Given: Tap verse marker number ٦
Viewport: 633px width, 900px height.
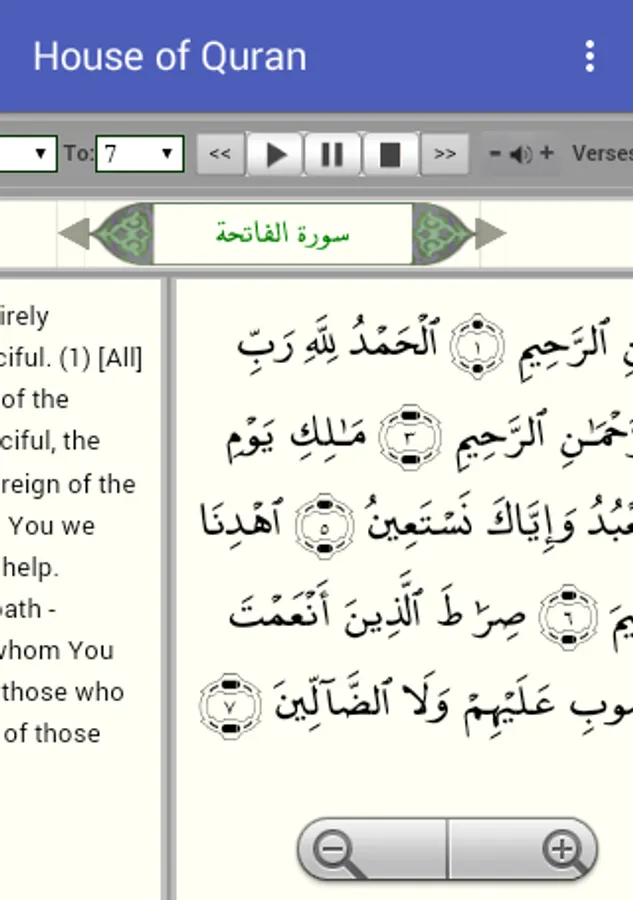Looking at the screenshot, I should pyautogui.click(x=568, y=617).
